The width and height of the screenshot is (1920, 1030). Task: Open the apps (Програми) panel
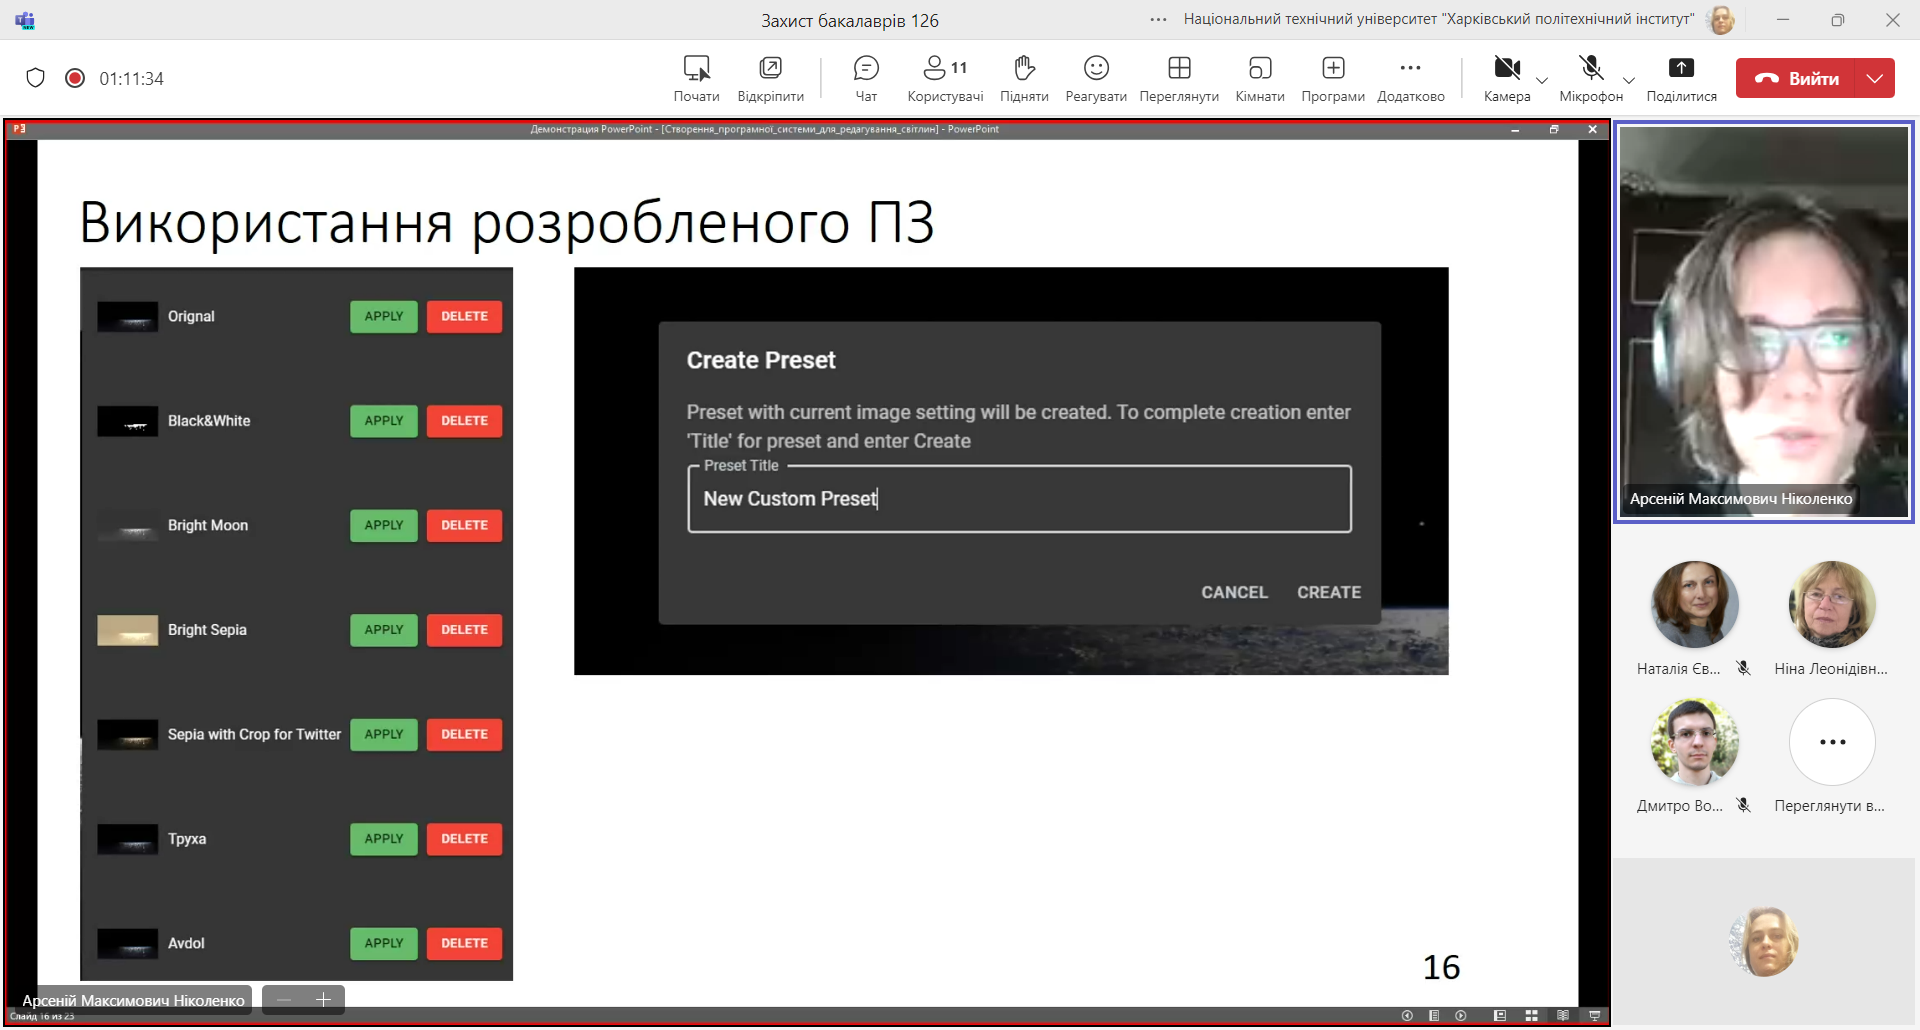[1332, 78]
